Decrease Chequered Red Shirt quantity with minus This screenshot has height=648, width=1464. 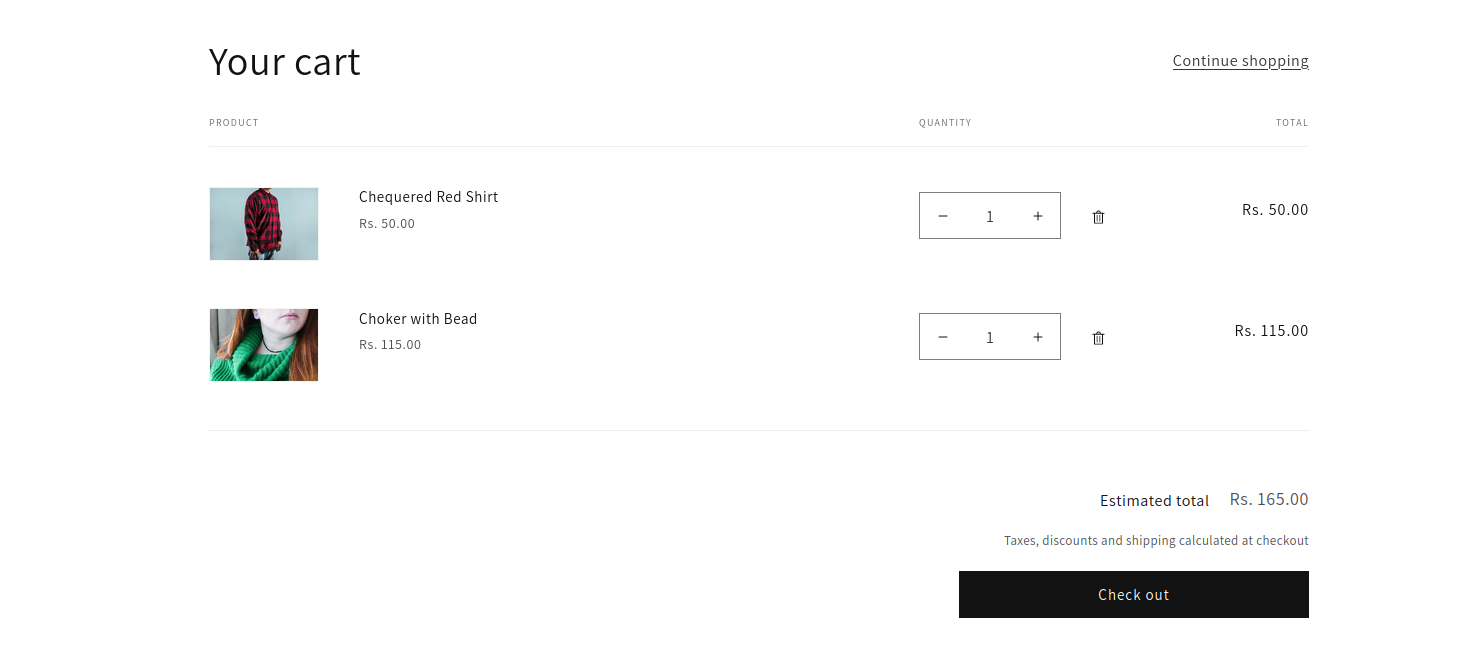[942, 216]
